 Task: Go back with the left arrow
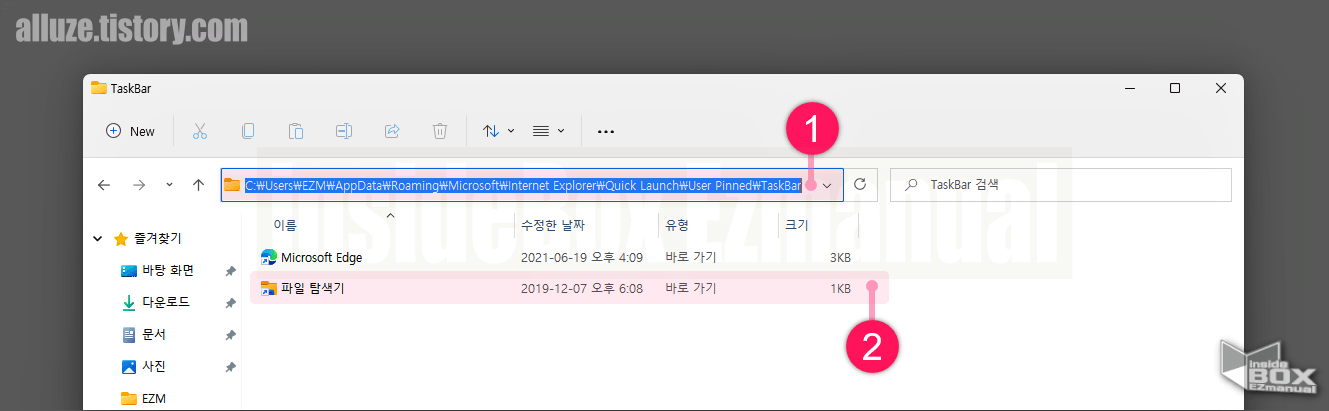[104, 185]
